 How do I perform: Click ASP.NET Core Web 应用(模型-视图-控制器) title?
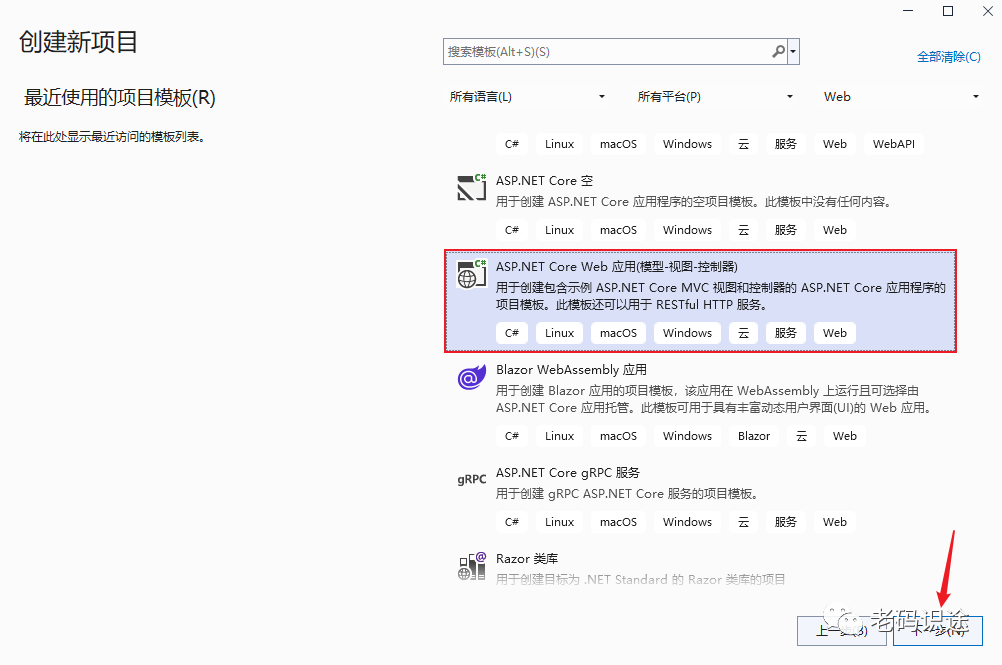coord(617,266)
